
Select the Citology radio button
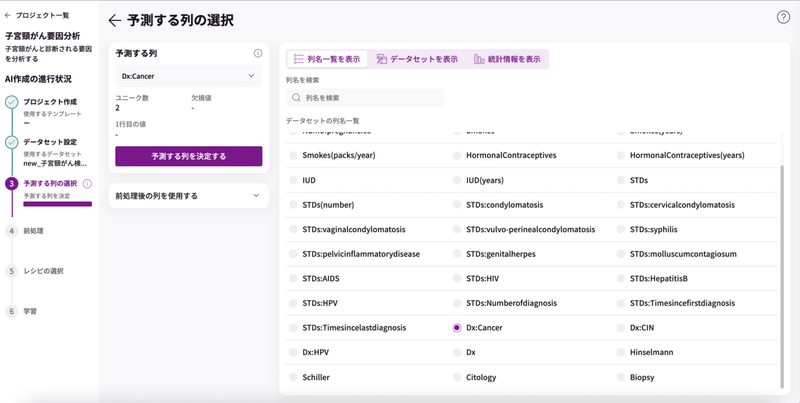pyautogui.click(x=457, y=377)
